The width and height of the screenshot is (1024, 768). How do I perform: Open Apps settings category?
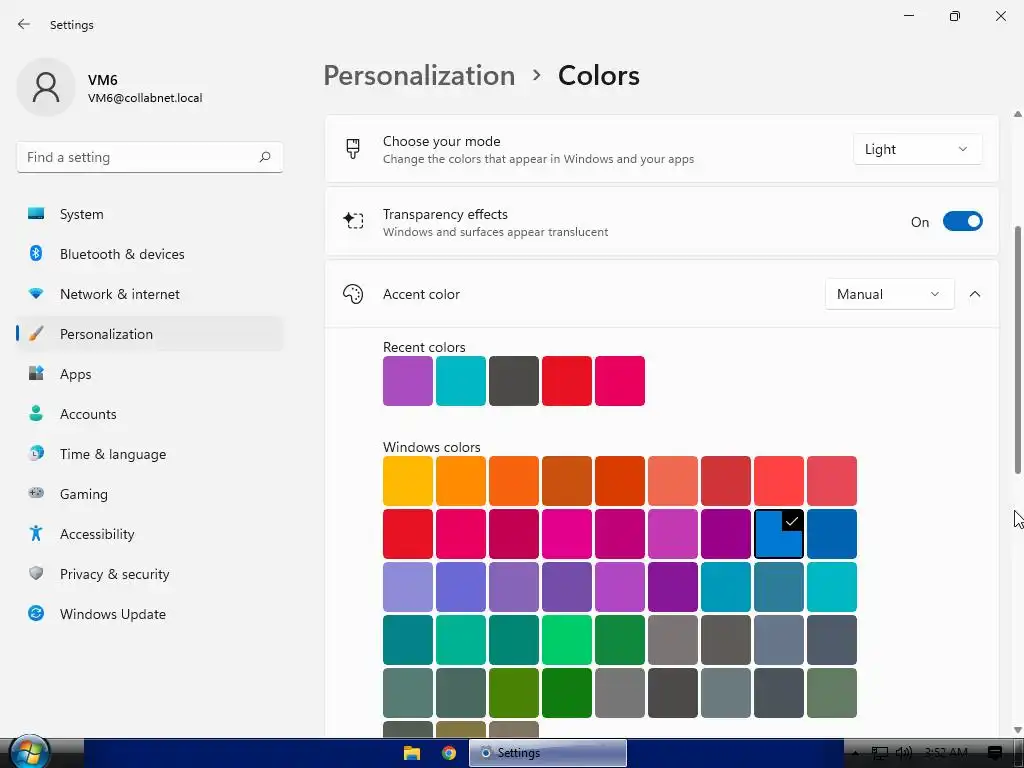[x=150, y=374]
